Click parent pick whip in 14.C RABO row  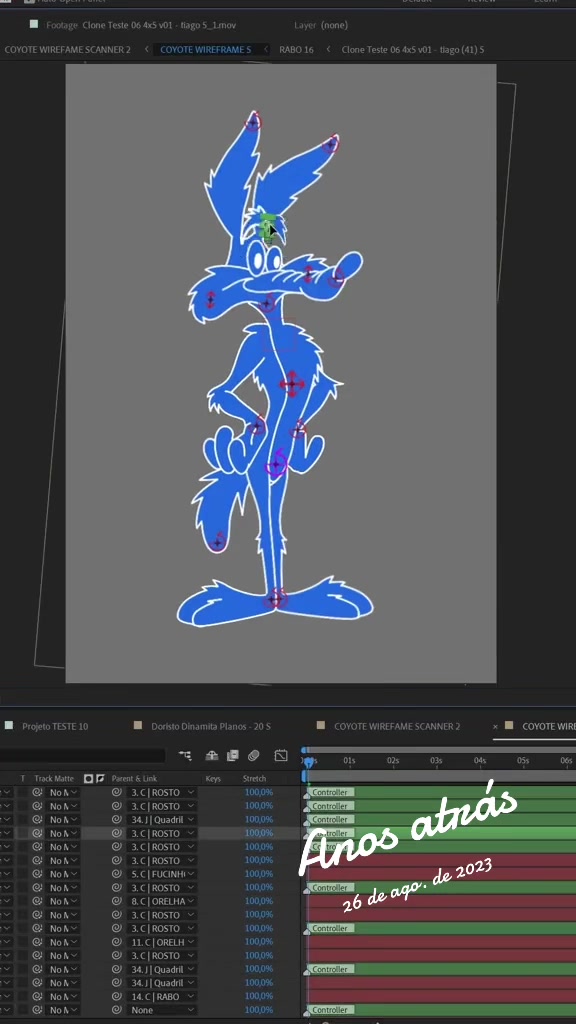(x=117, y=997)
